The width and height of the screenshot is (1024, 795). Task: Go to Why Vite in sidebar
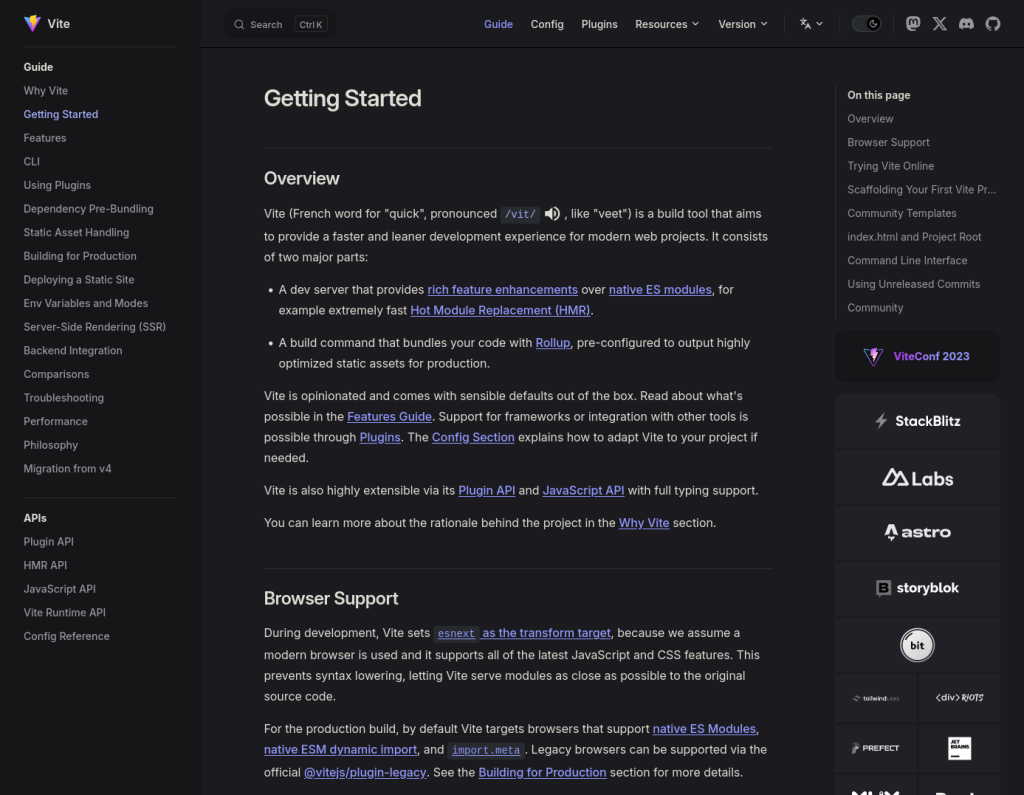[46, 91]
